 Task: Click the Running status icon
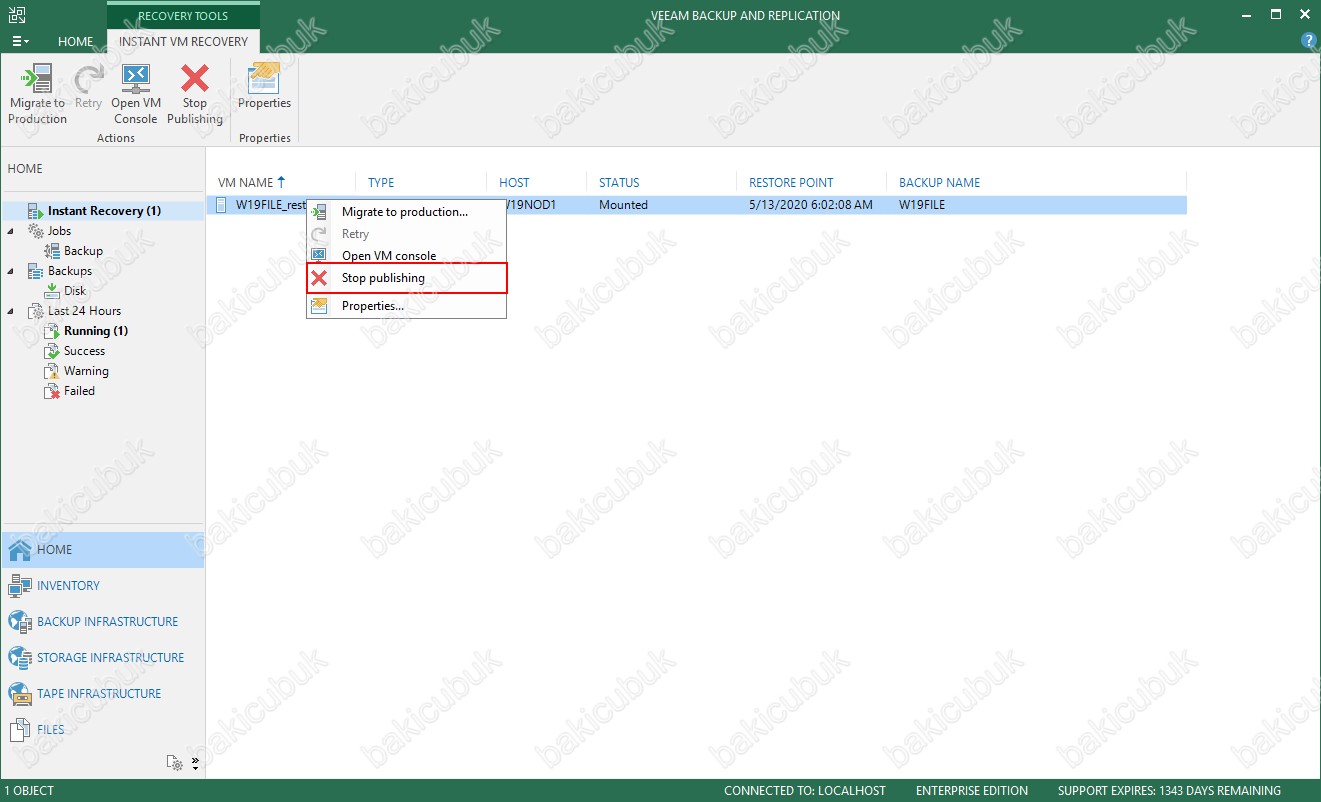pos(52,331)
